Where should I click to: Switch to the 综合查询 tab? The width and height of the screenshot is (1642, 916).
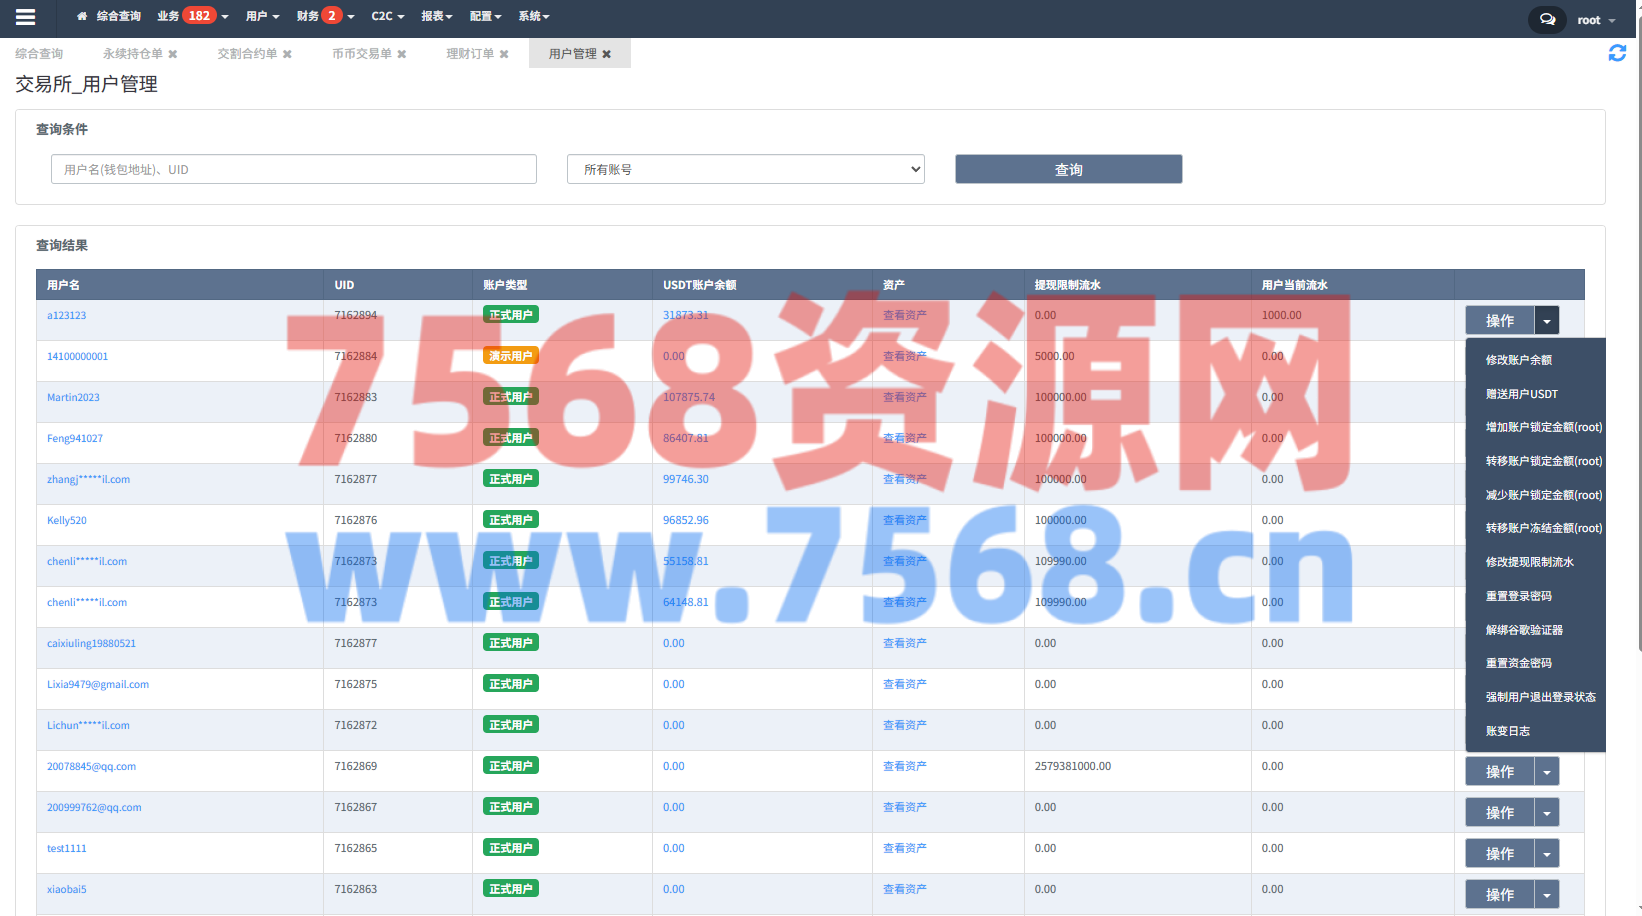click(x=39, y=54)
